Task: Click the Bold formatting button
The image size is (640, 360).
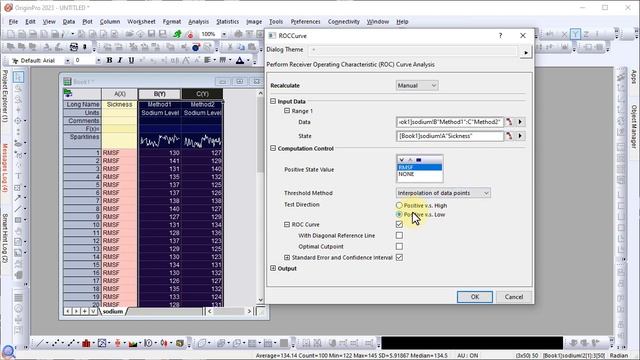Action: tap(109, 60)
